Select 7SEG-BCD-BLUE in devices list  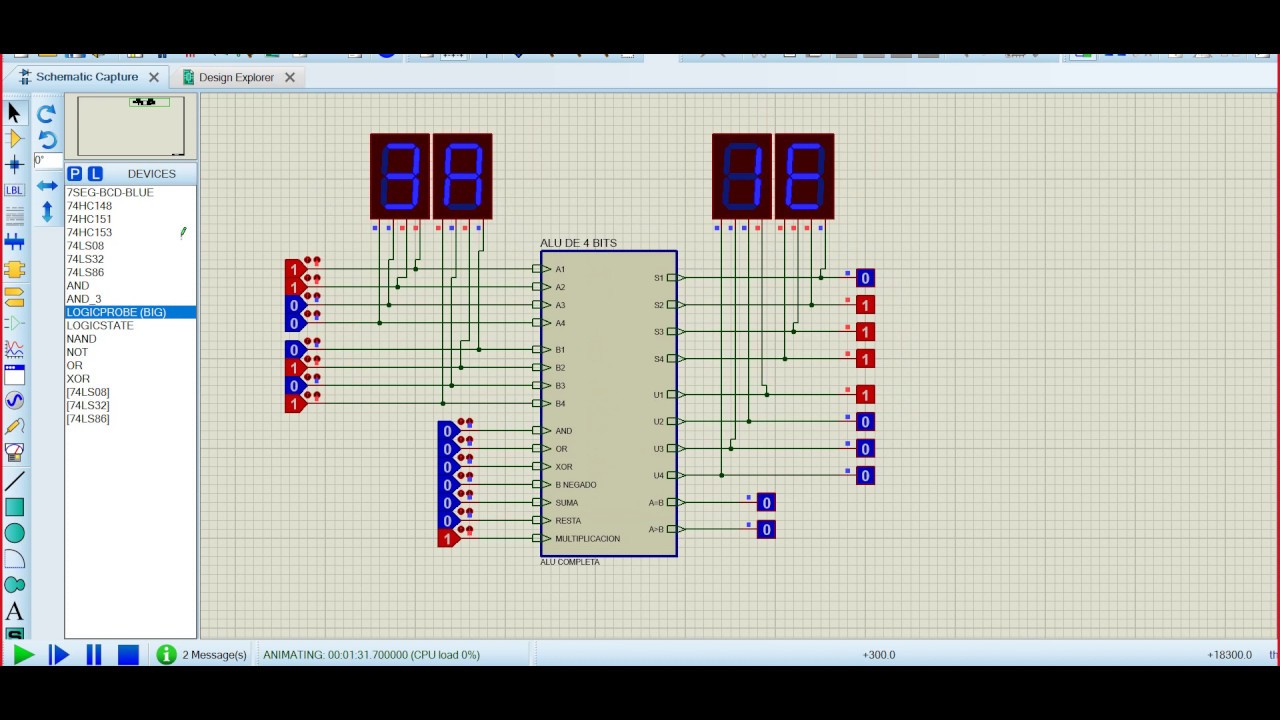tap(110, 193)
